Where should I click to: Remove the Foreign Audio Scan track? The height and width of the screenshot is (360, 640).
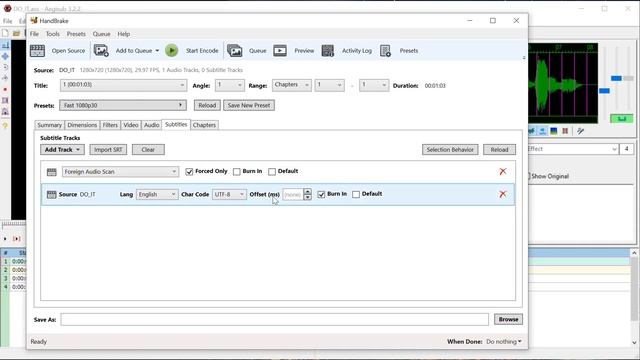click(x=503, y=171)
